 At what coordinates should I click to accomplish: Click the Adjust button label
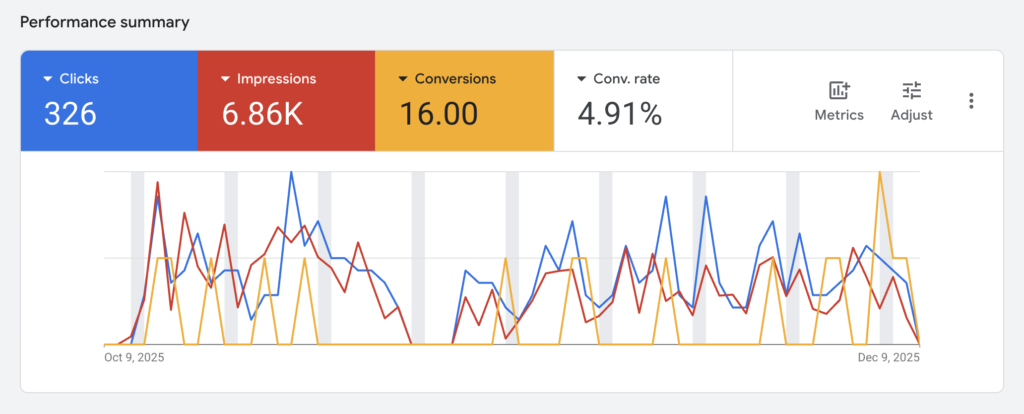click(x=911, y=115)
